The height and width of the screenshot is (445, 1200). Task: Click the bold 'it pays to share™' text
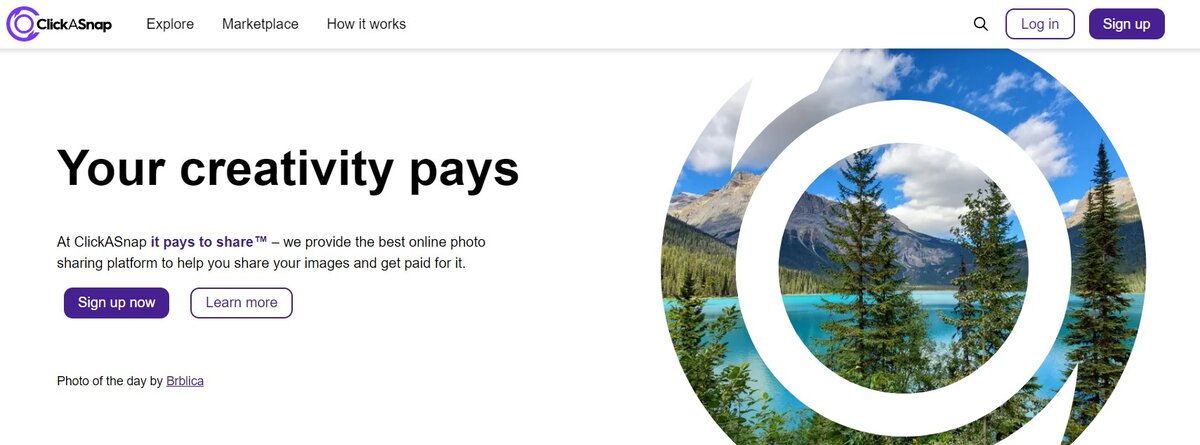tap(209, 242)
